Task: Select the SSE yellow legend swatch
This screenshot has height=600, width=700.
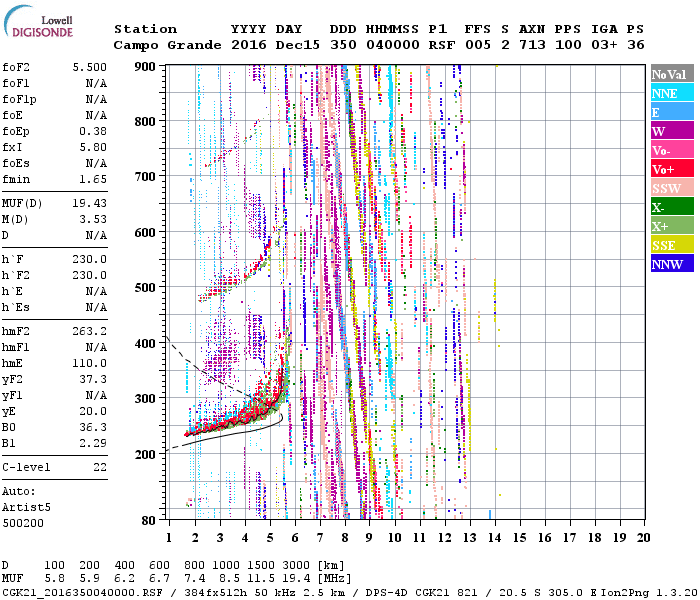Action: pyautogui.click(x=672, y=245)
